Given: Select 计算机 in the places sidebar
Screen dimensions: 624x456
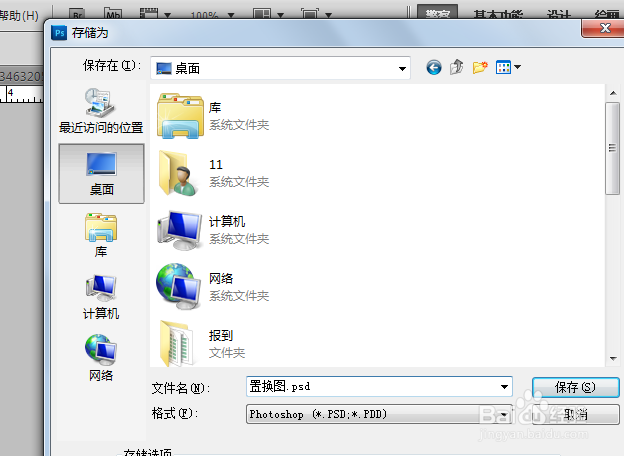Looking at the screenshot, I should 101,297.
